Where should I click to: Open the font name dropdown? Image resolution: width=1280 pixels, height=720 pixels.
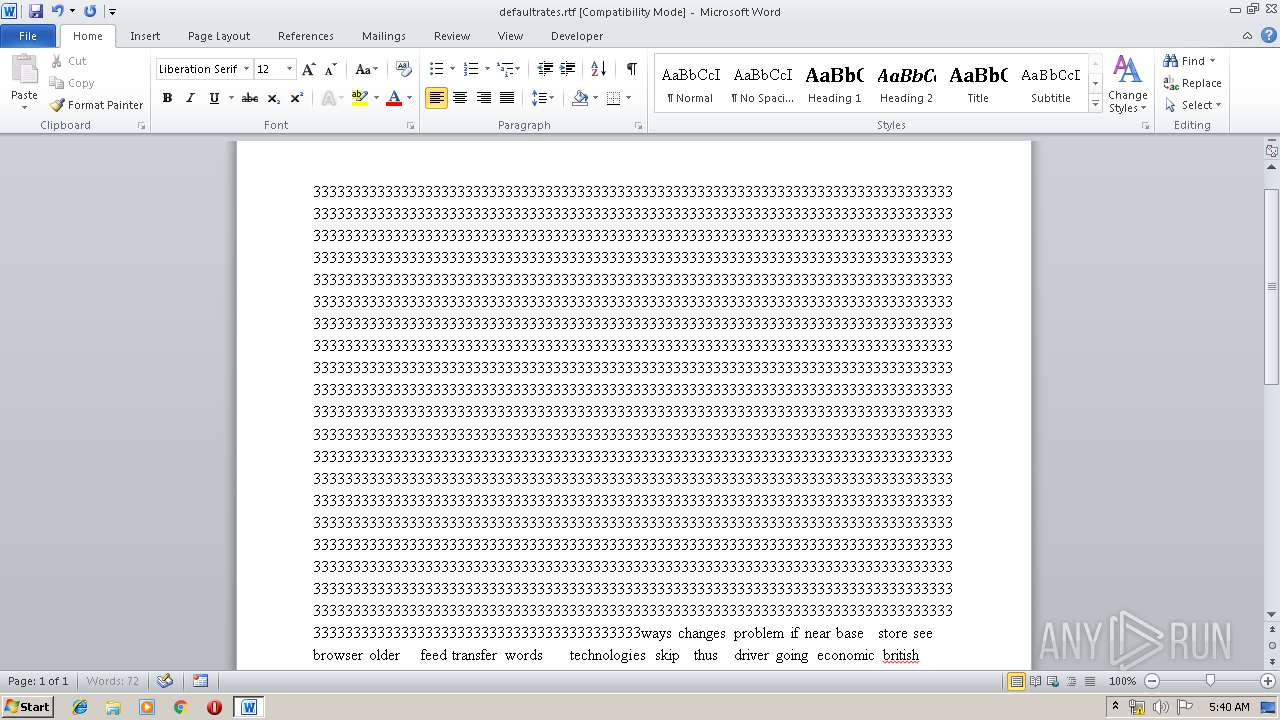(x=246, y=69)
